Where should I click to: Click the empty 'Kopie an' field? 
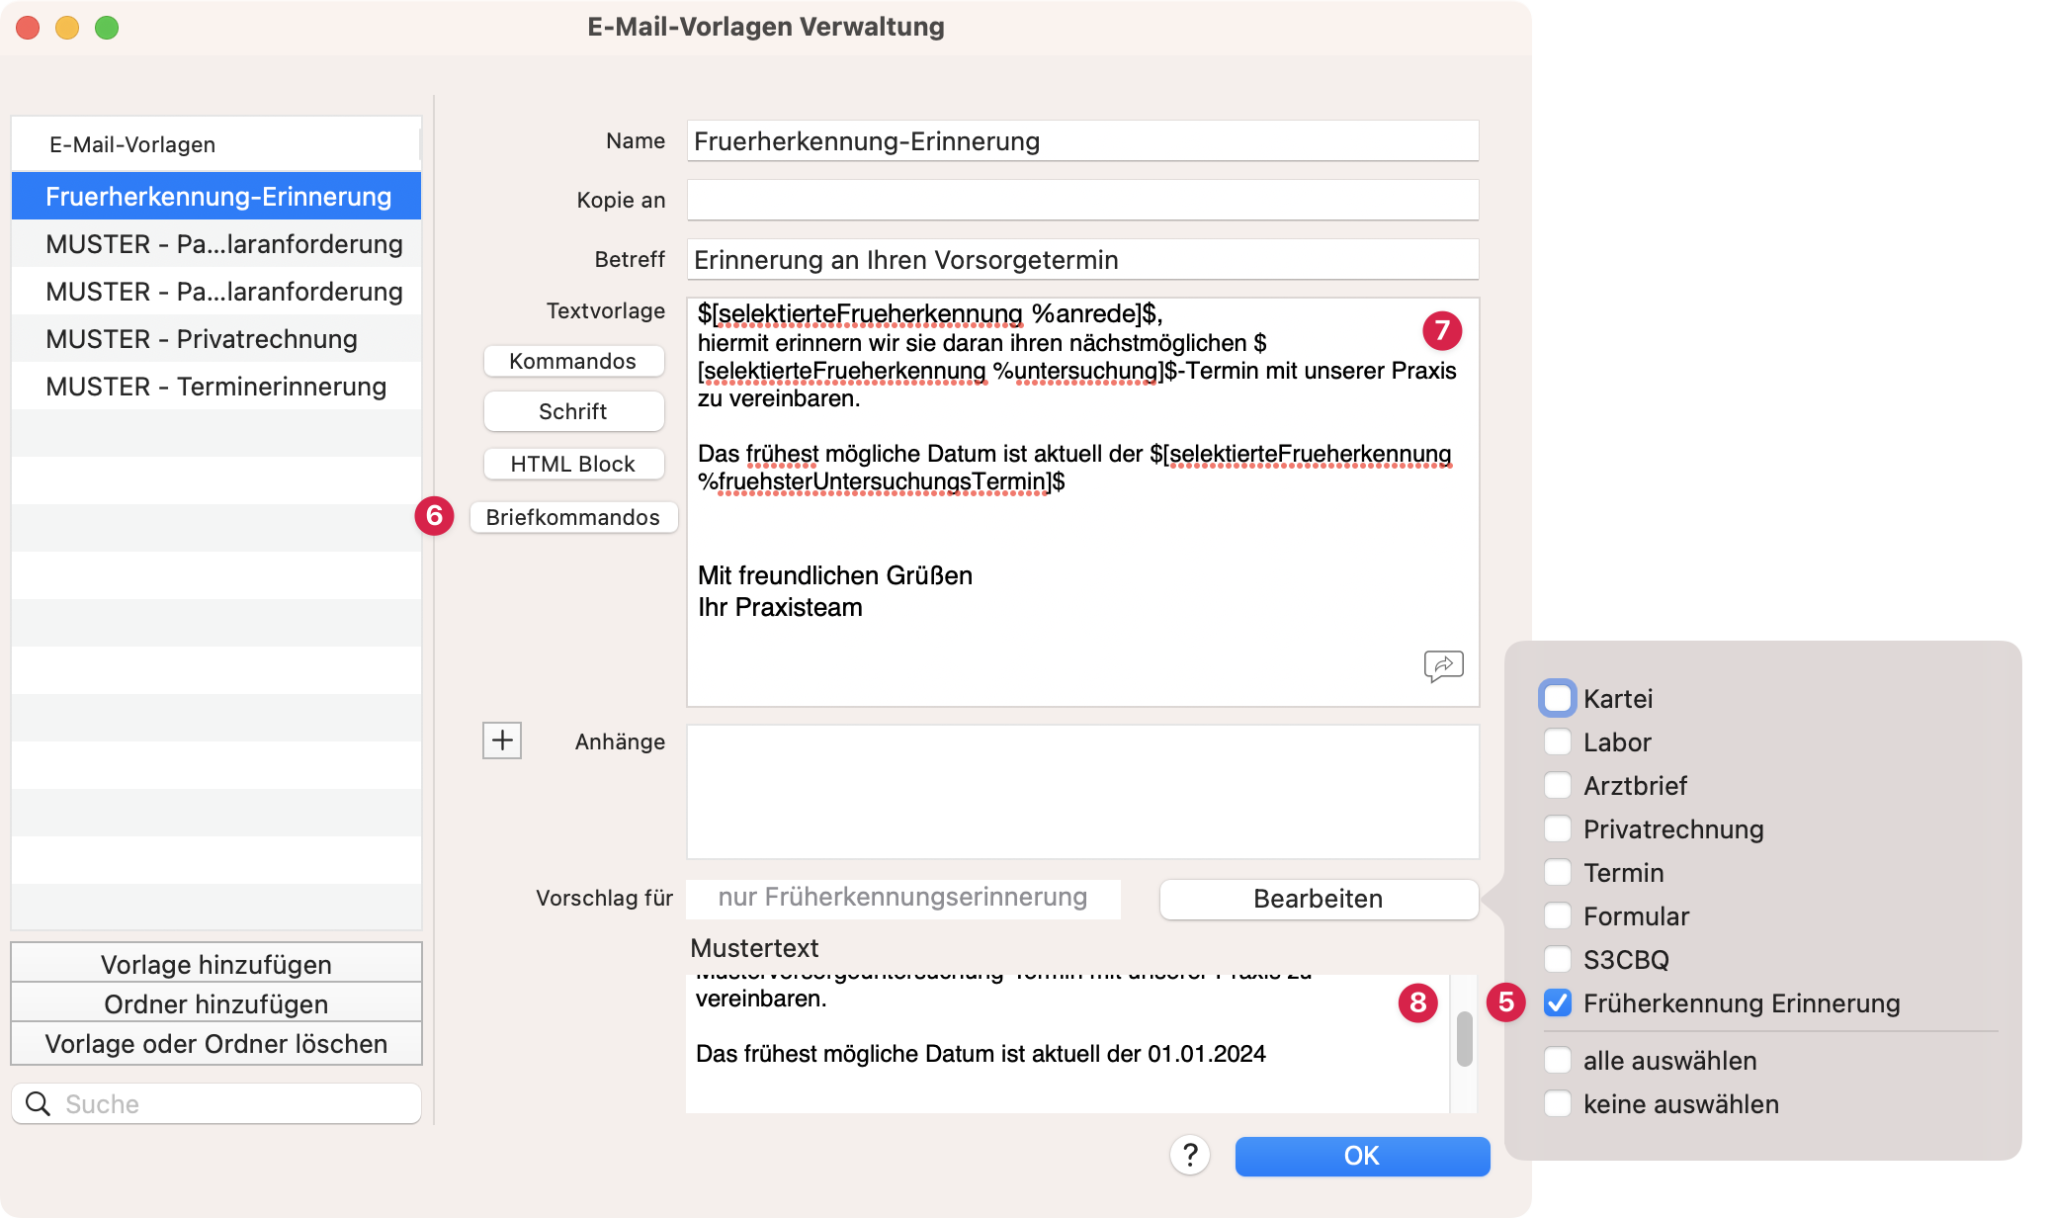point(1083,200)
